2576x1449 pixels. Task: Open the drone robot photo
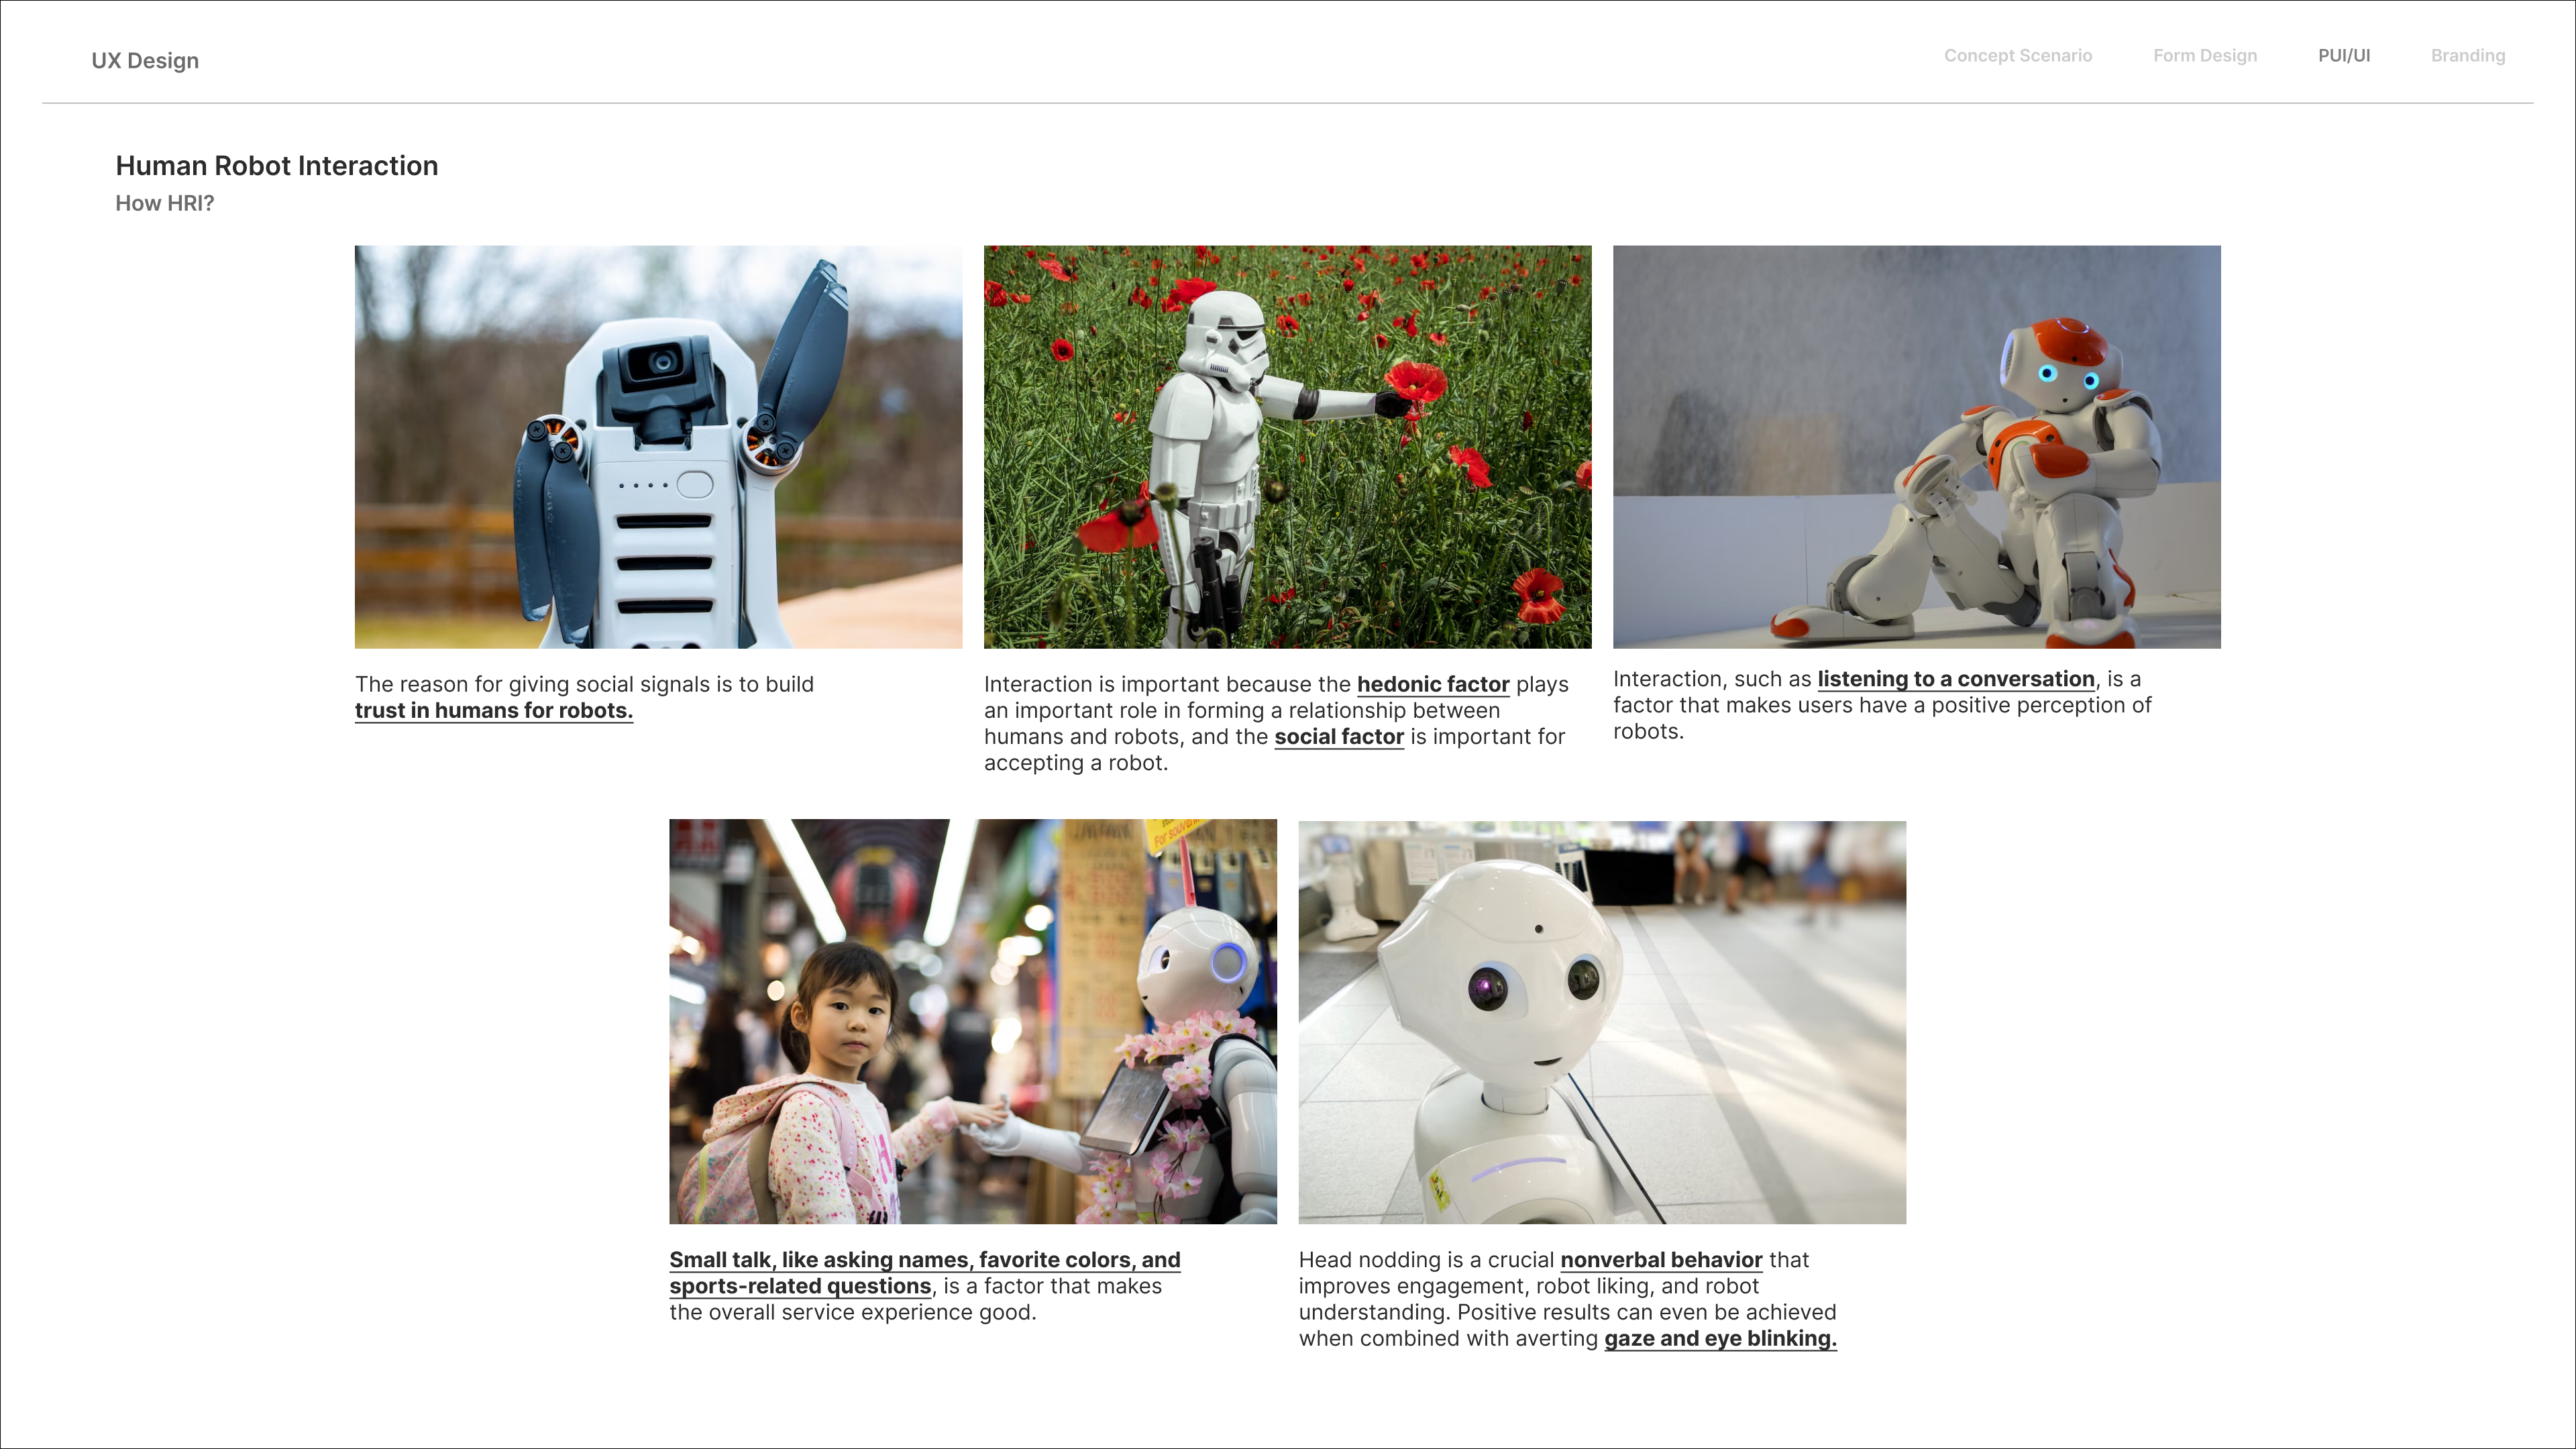[x=658, y=447]
